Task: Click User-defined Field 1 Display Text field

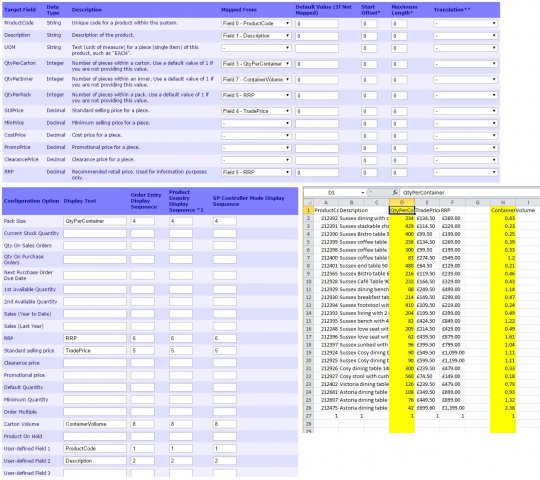Action: click(x=95, y=449)
